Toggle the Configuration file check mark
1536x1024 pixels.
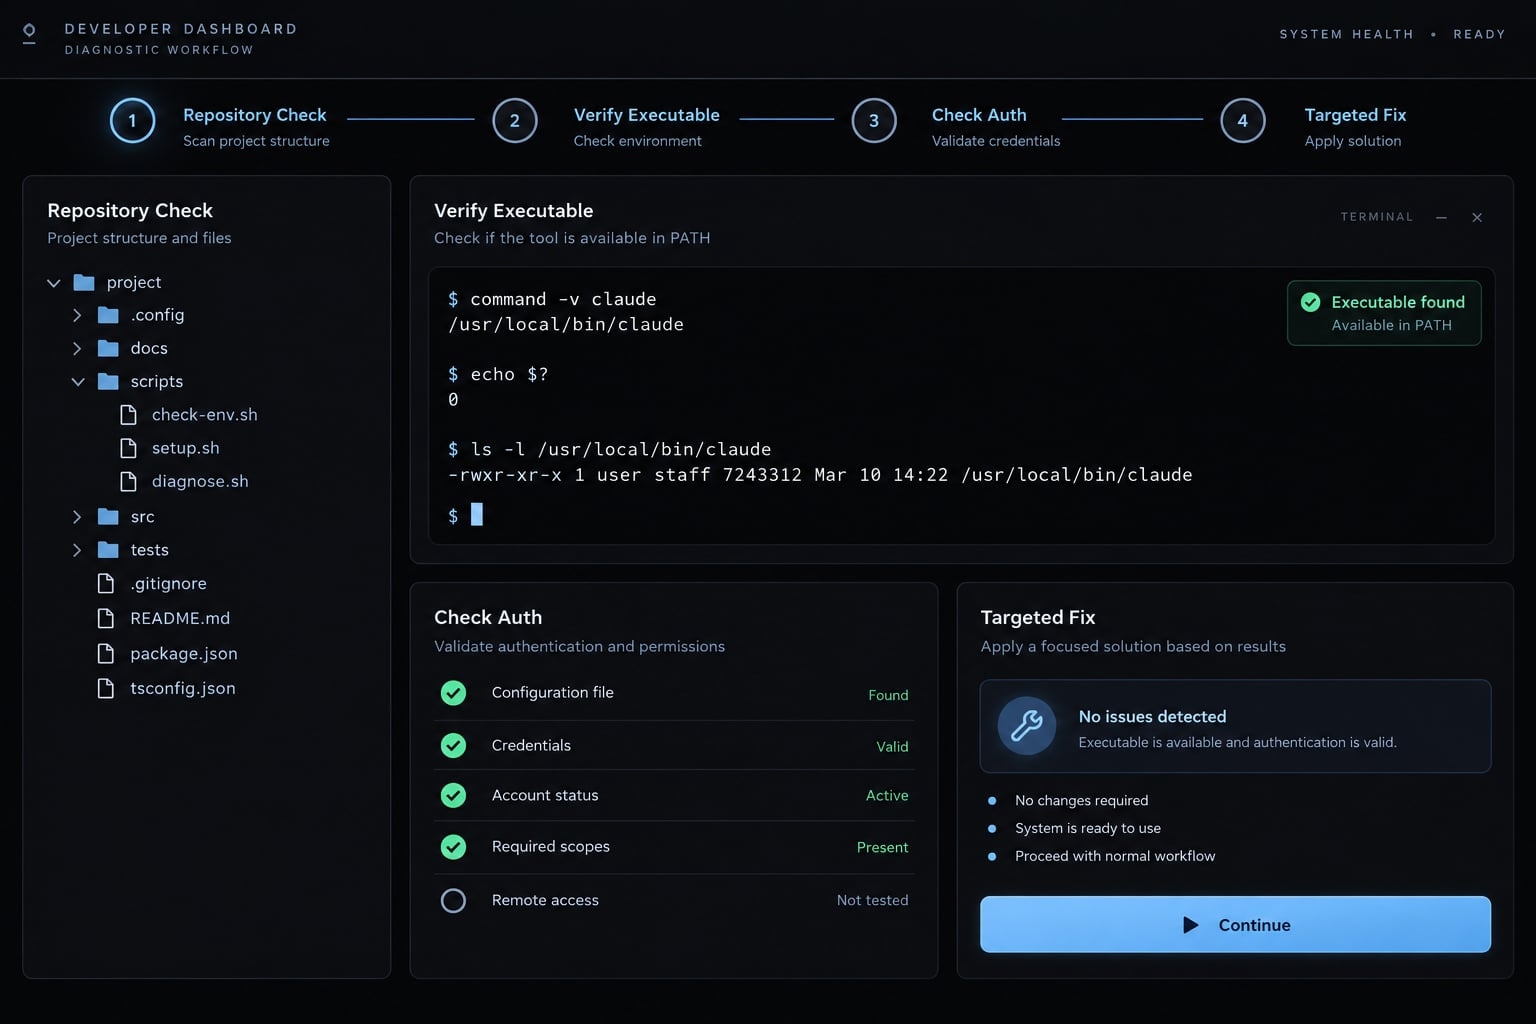point(453,693)
